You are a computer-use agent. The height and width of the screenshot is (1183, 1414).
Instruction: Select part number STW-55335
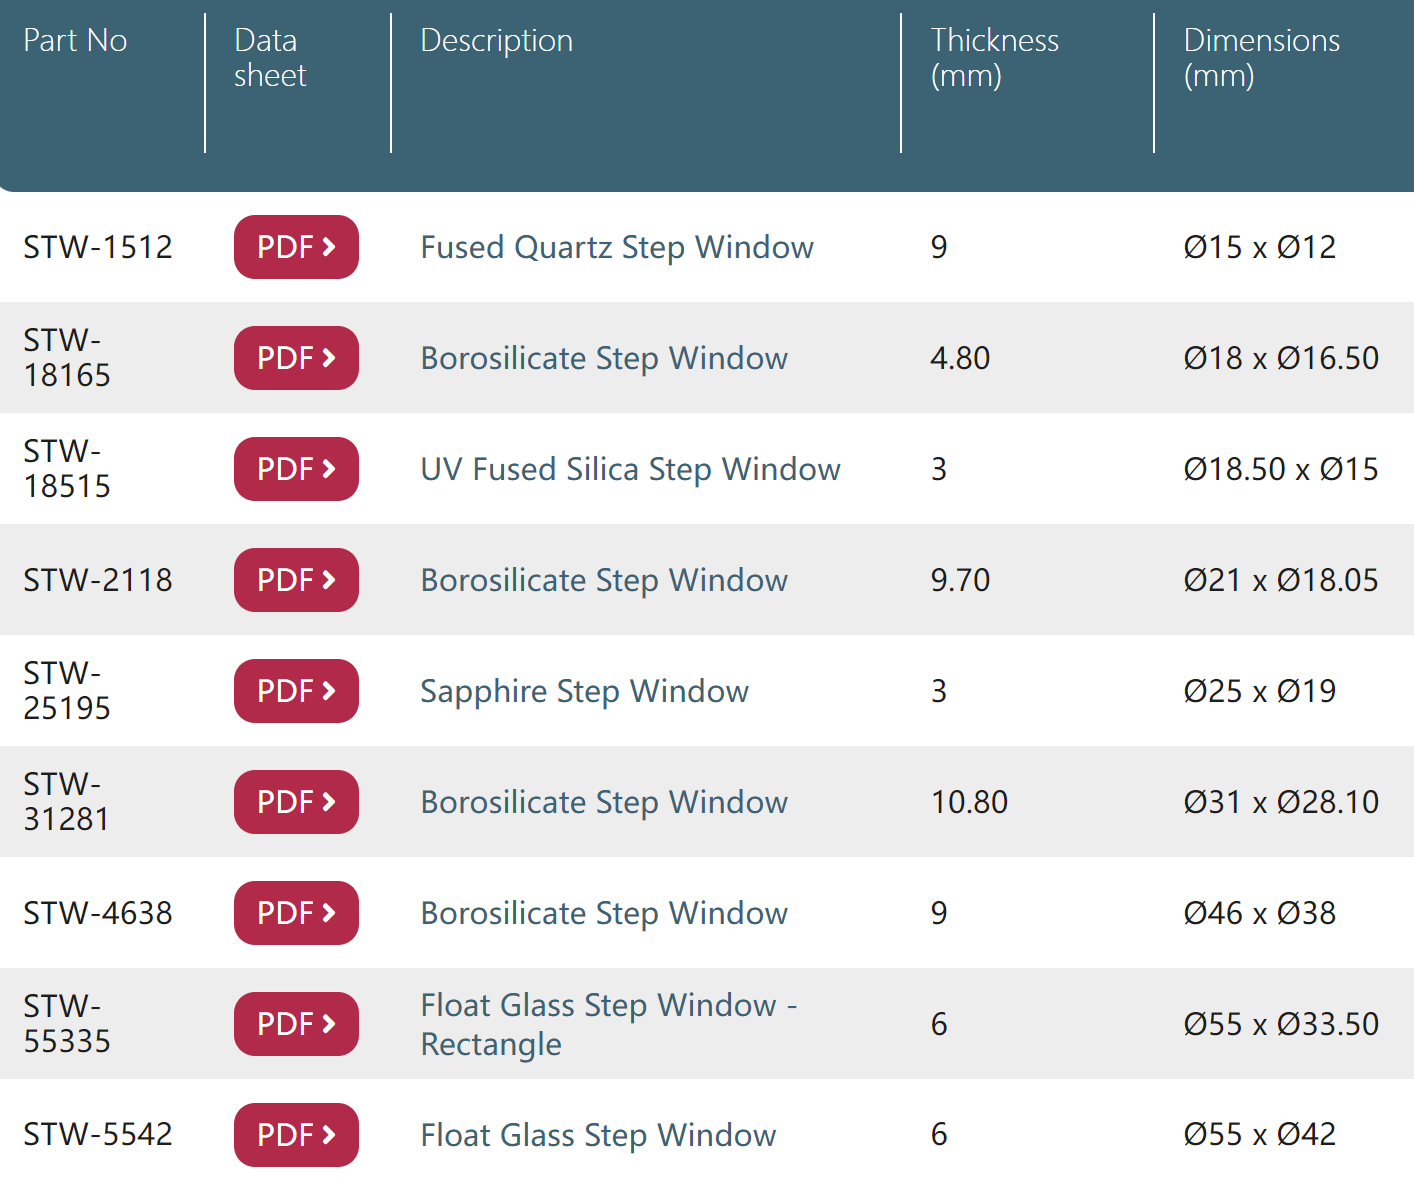click(x=67, y=1024)
